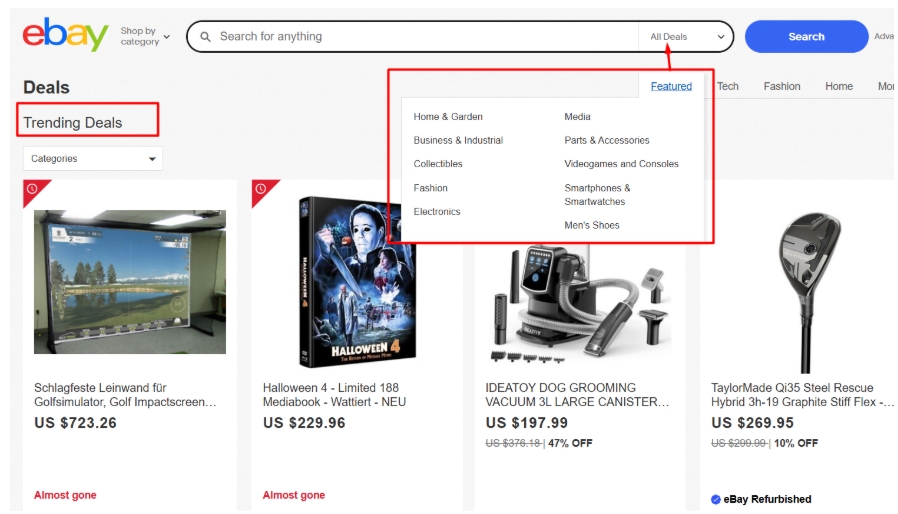This screenshot has height=514, width=898.
Task: Switch to the Tech tab
Action: [x=727, y=86]
